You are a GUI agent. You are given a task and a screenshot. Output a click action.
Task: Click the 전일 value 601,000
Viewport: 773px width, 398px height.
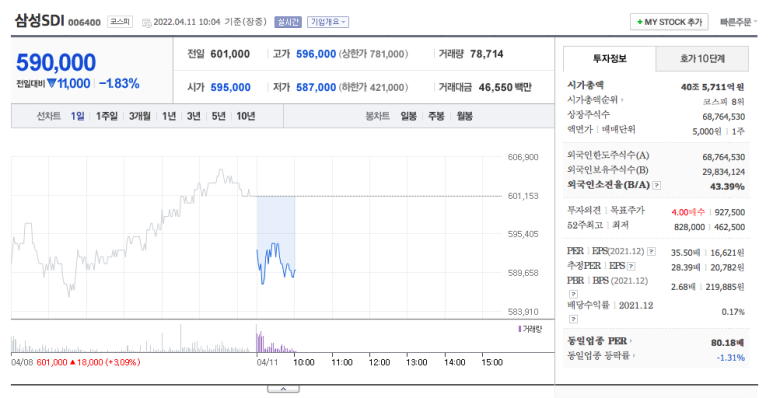(230, 54)
